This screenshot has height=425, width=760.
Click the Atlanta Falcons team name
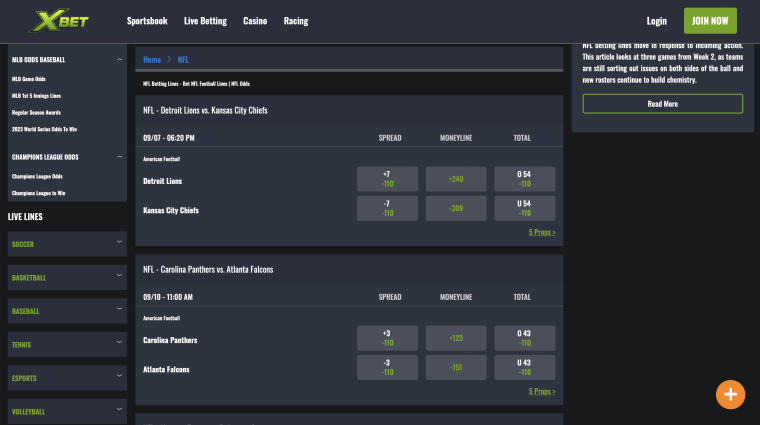(166, 369)
